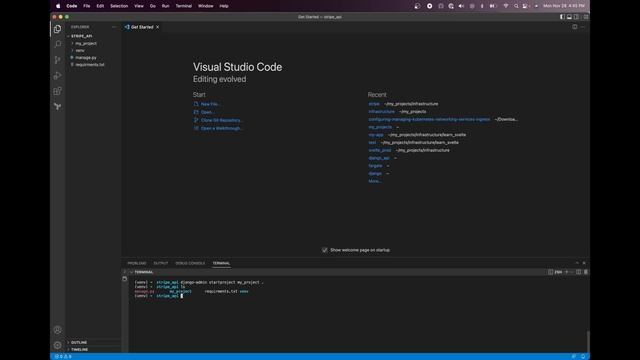
Task: Click the terminal prompt input line
Action: coord(159,296)
